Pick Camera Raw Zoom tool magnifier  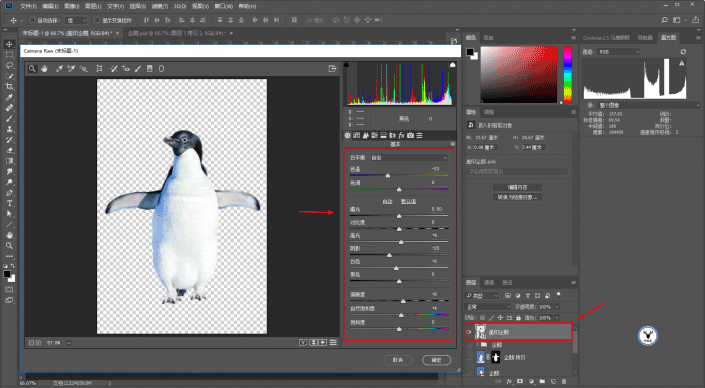(x=32, y=69)
